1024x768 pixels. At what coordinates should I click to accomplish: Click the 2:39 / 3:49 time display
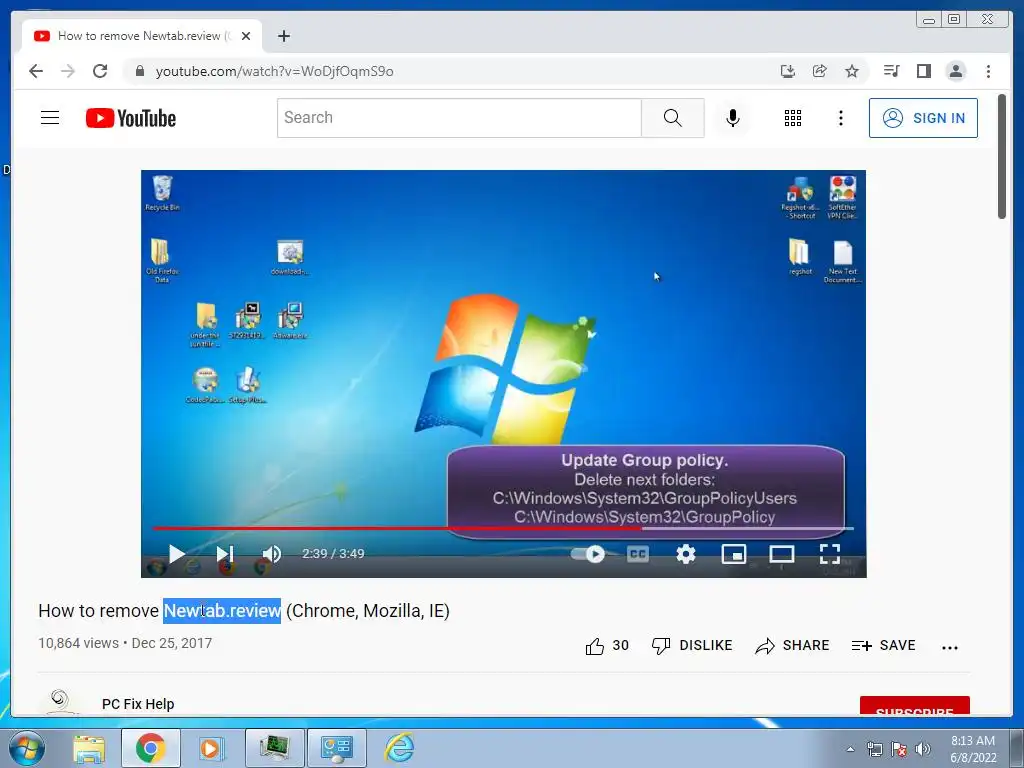333,554
